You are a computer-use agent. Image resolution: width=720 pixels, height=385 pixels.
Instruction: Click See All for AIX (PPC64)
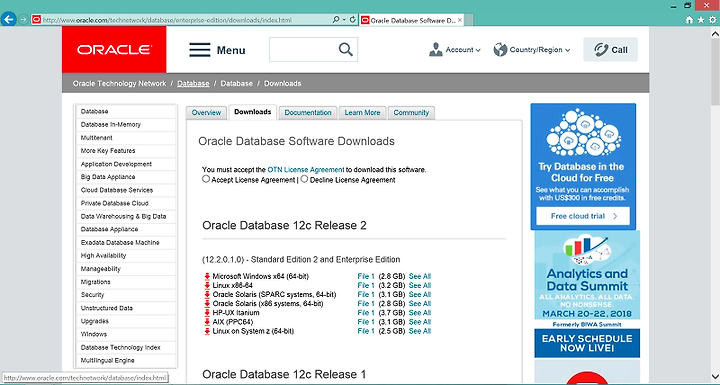click(x=420, y=322)
